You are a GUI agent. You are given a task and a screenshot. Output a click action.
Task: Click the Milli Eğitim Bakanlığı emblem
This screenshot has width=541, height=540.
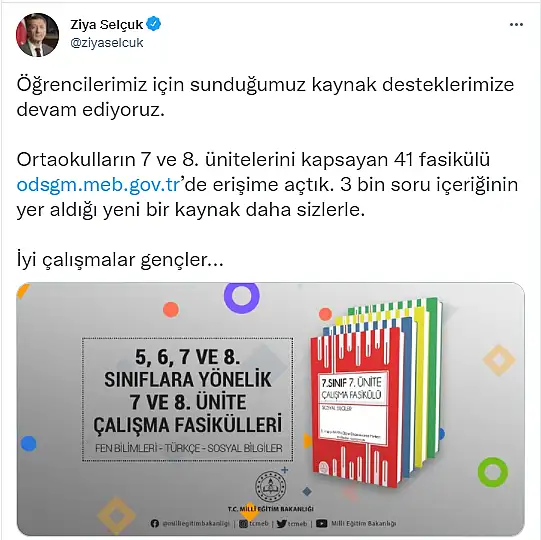(270, 487)
